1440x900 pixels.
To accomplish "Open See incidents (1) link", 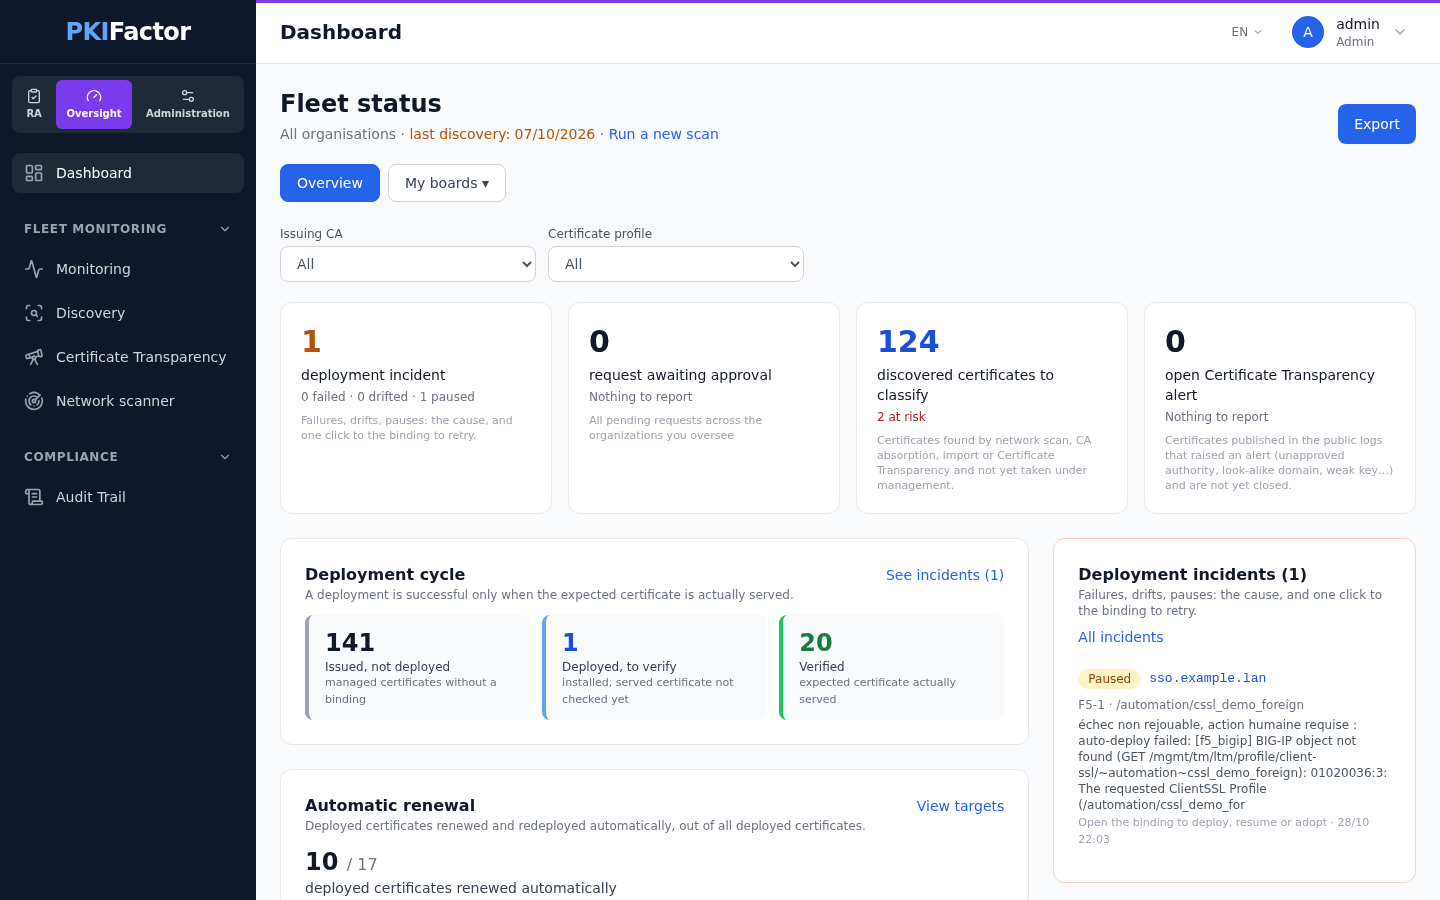I will (945, 575).
